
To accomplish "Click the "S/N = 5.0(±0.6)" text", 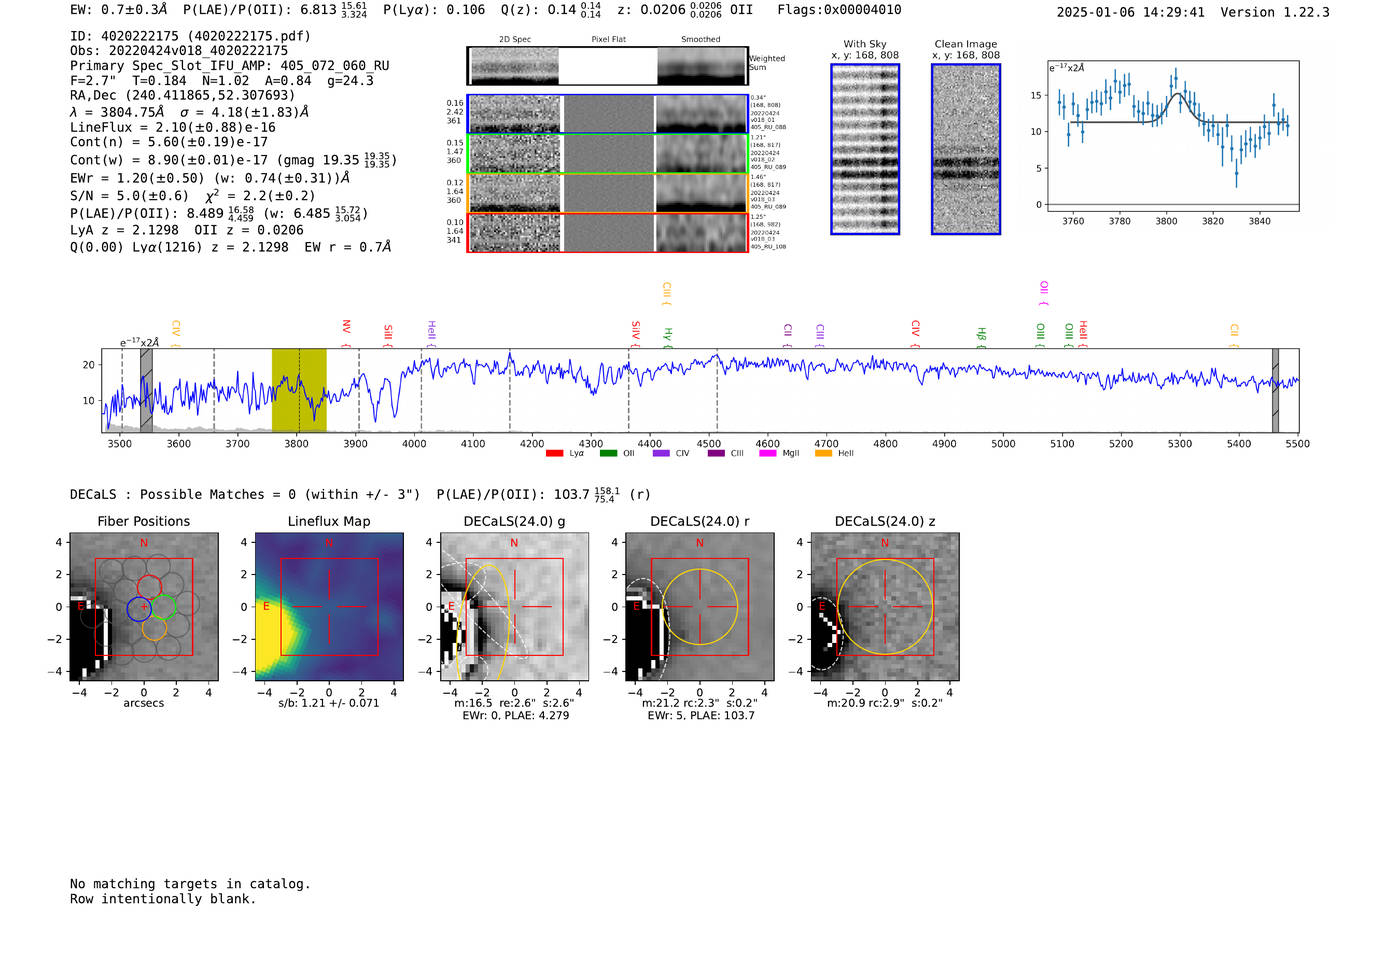I will pos(129,196).
